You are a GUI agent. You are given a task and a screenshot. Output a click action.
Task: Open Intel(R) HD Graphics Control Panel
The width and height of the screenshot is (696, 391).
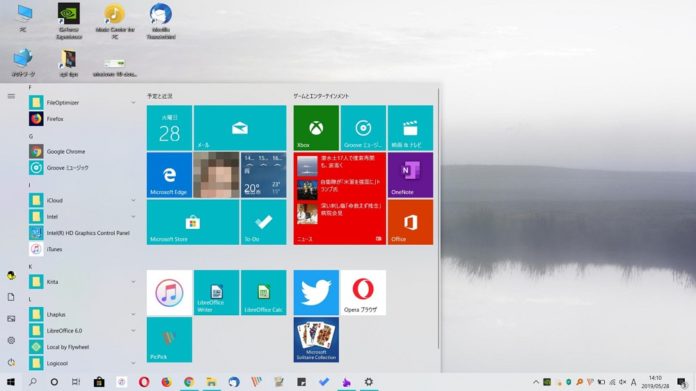click(x=82, y=233)
